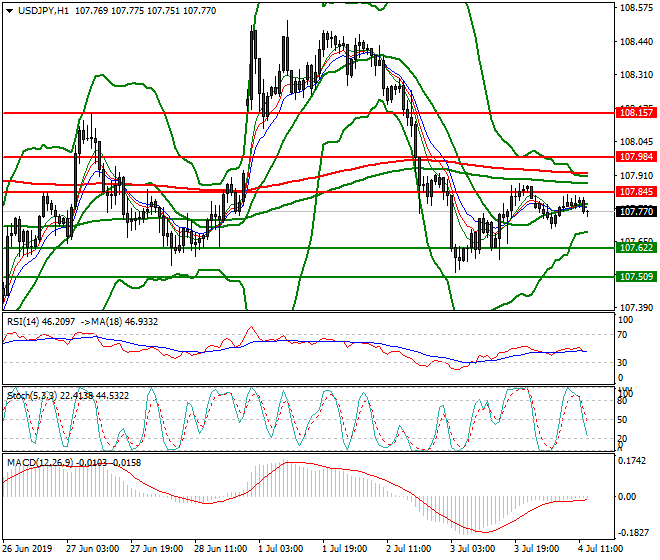Click the 108.440 price scale value
This screenshot has height=560, width=660.
tap(636, 42)
